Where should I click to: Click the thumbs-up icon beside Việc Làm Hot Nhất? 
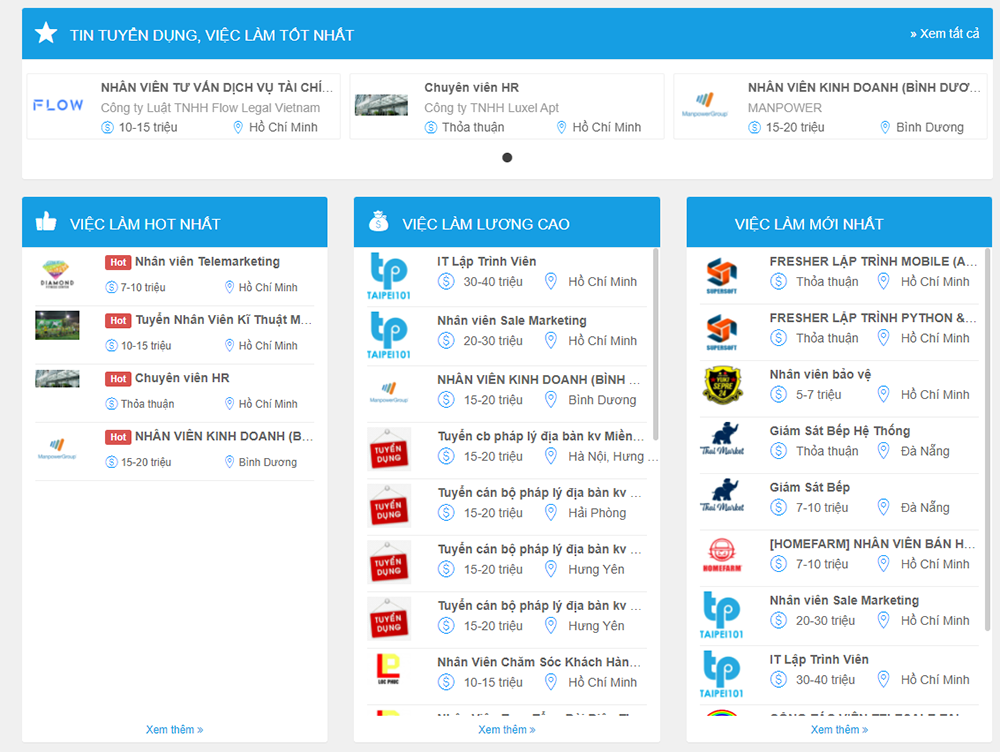pyautogui.click(x=46, y=223)
